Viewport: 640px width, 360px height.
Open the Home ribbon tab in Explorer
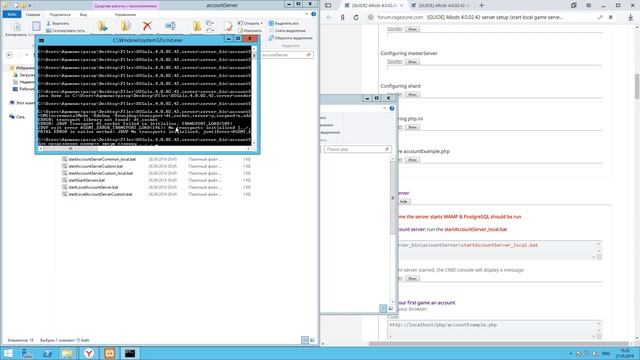pos(33,14)
